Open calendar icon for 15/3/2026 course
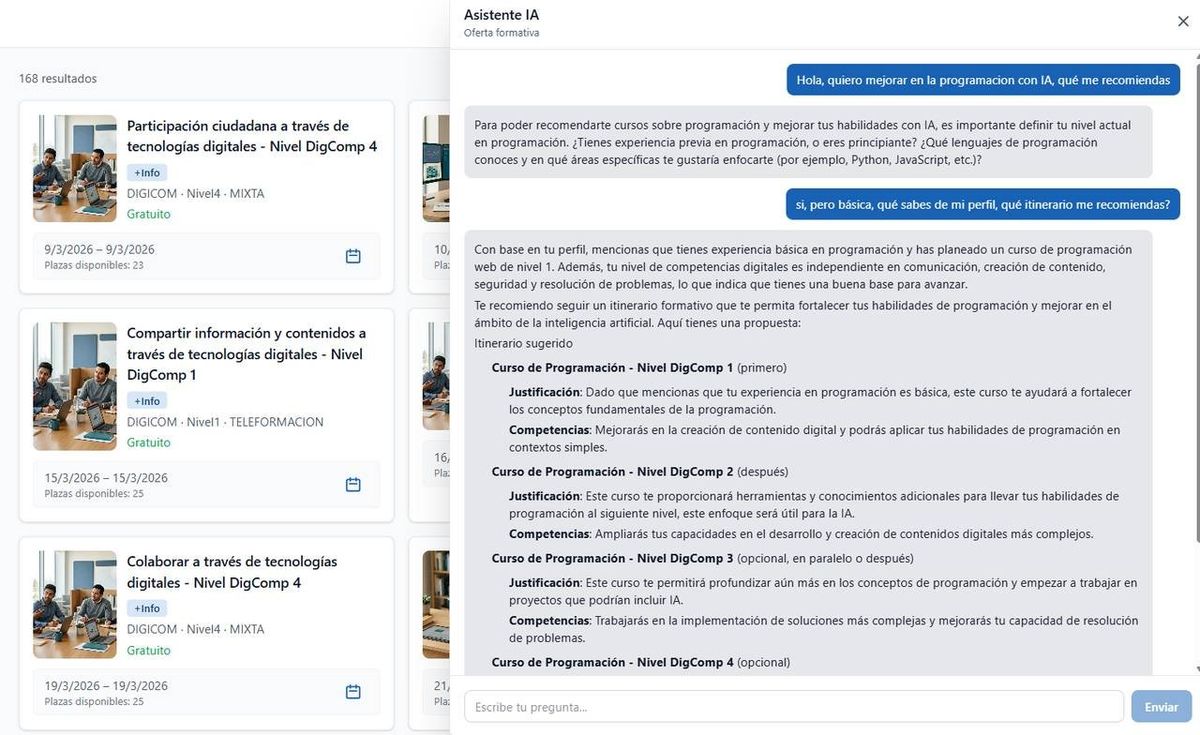 point(353,484)
